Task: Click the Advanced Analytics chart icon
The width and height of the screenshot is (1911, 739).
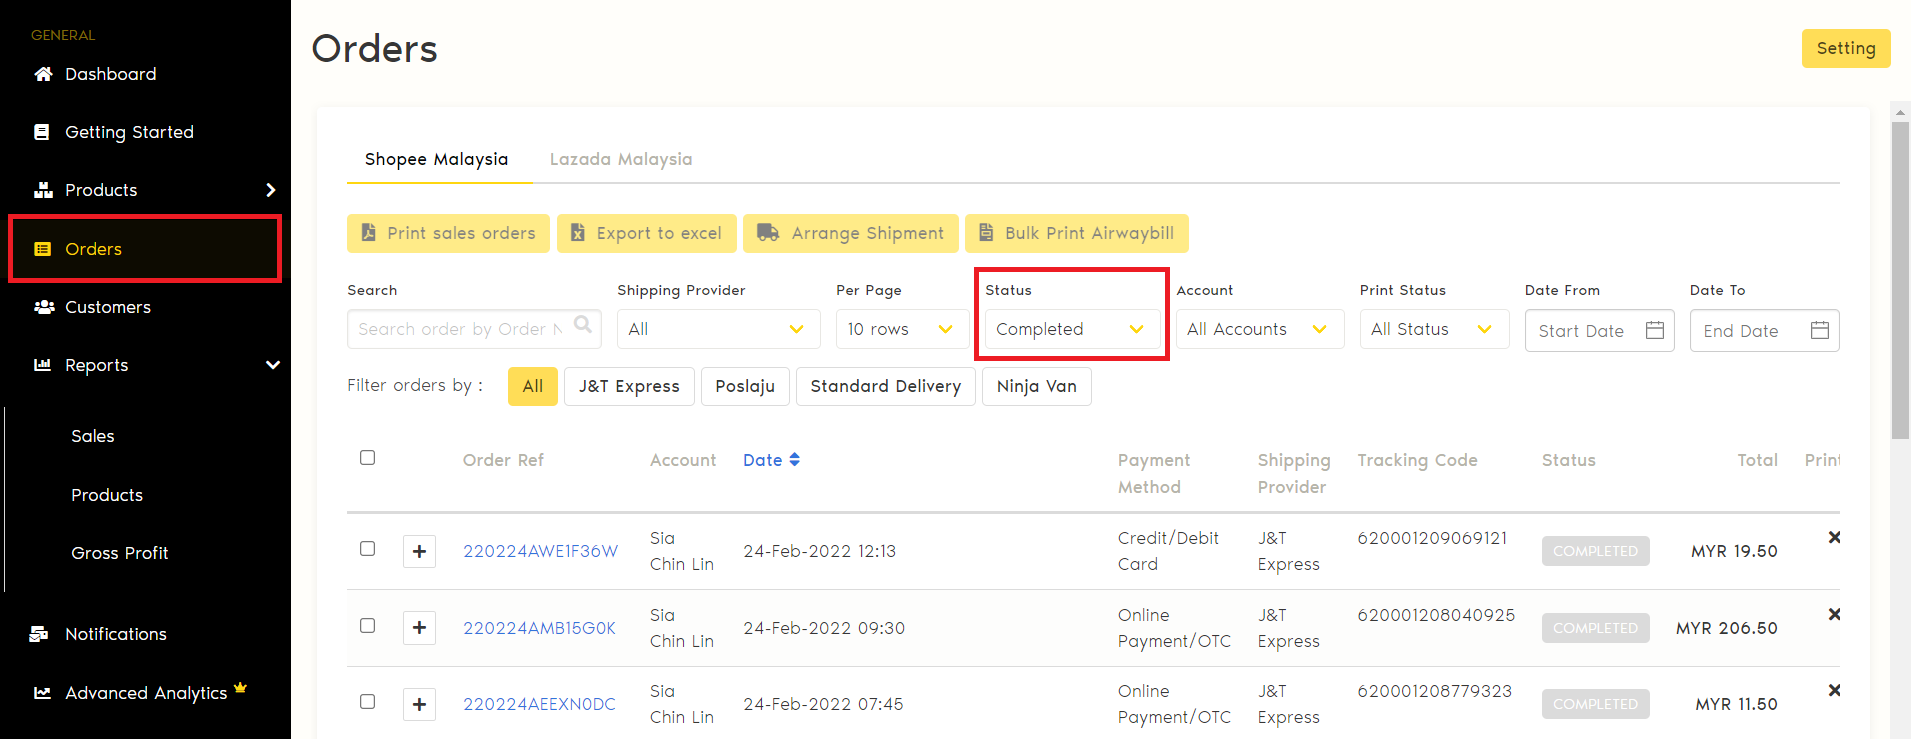Action: click(42, 693)
